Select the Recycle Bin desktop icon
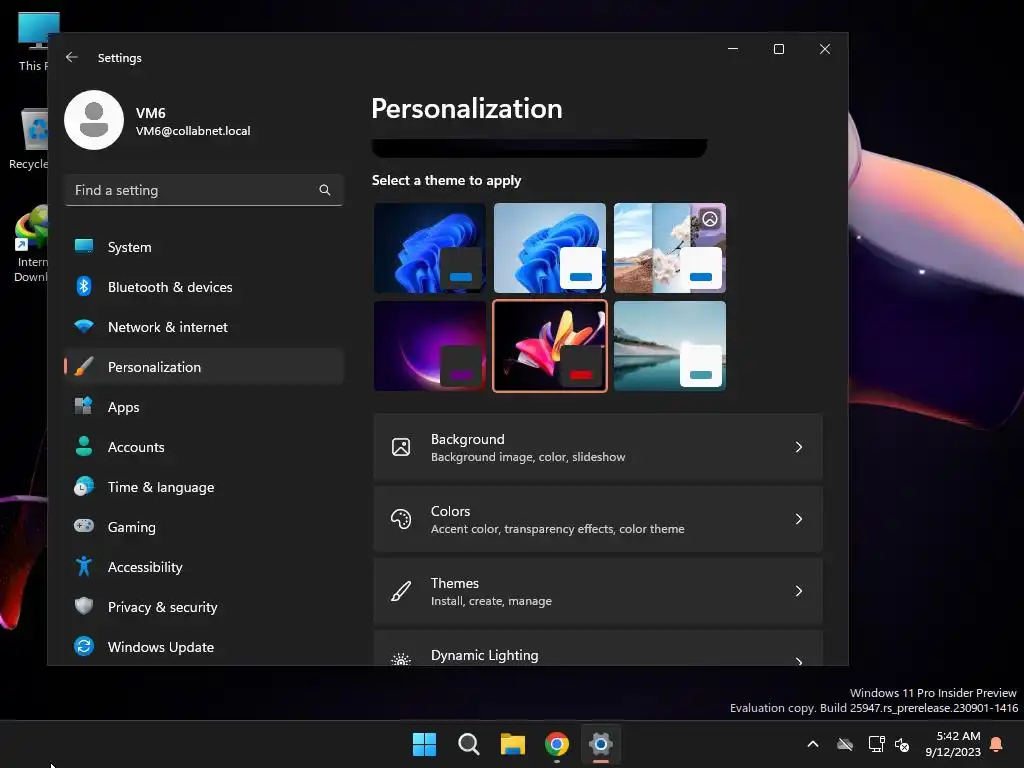 click(x=28, y=138)
